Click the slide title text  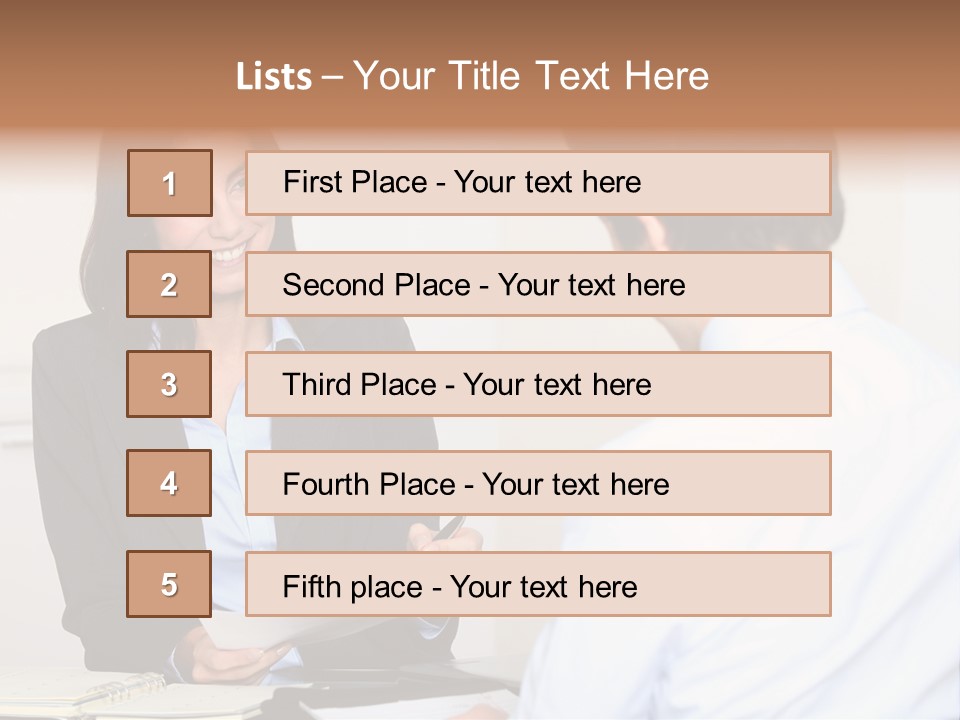472,76
